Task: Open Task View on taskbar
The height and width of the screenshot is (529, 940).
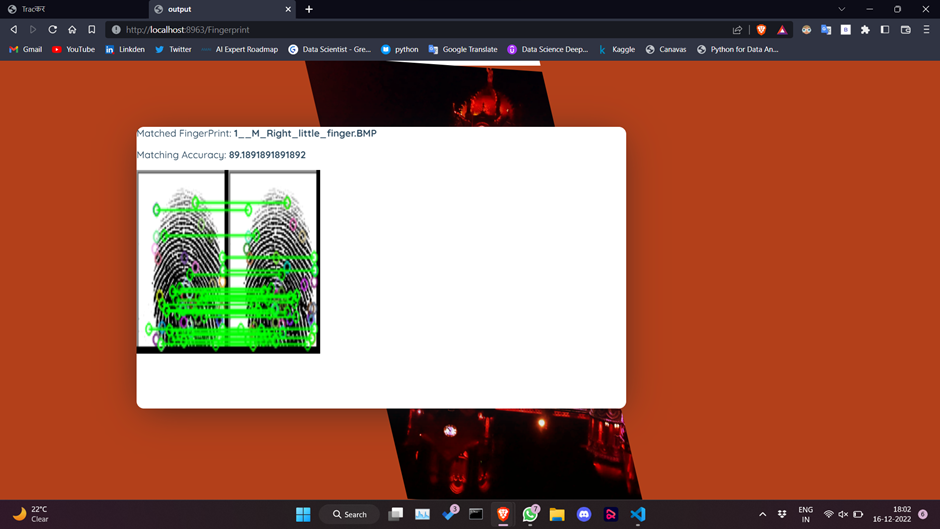Action: [x=396, y=514]
